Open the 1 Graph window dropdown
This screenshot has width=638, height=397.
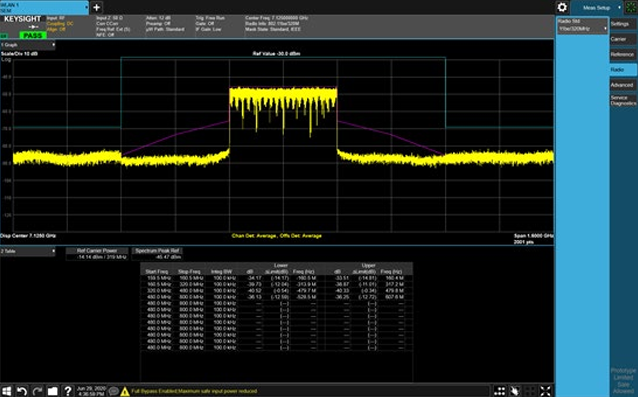[x=28, y=45]
